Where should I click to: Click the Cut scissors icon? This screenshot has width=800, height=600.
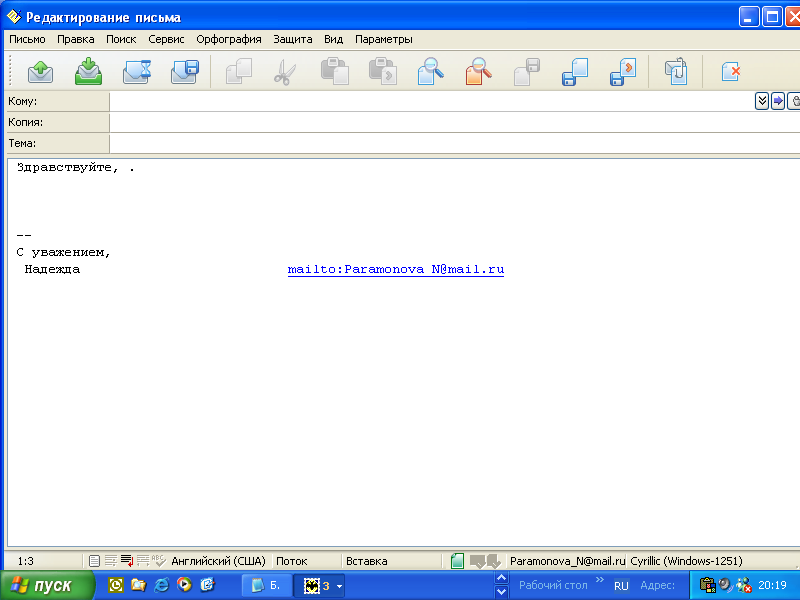tap(285, 71)
